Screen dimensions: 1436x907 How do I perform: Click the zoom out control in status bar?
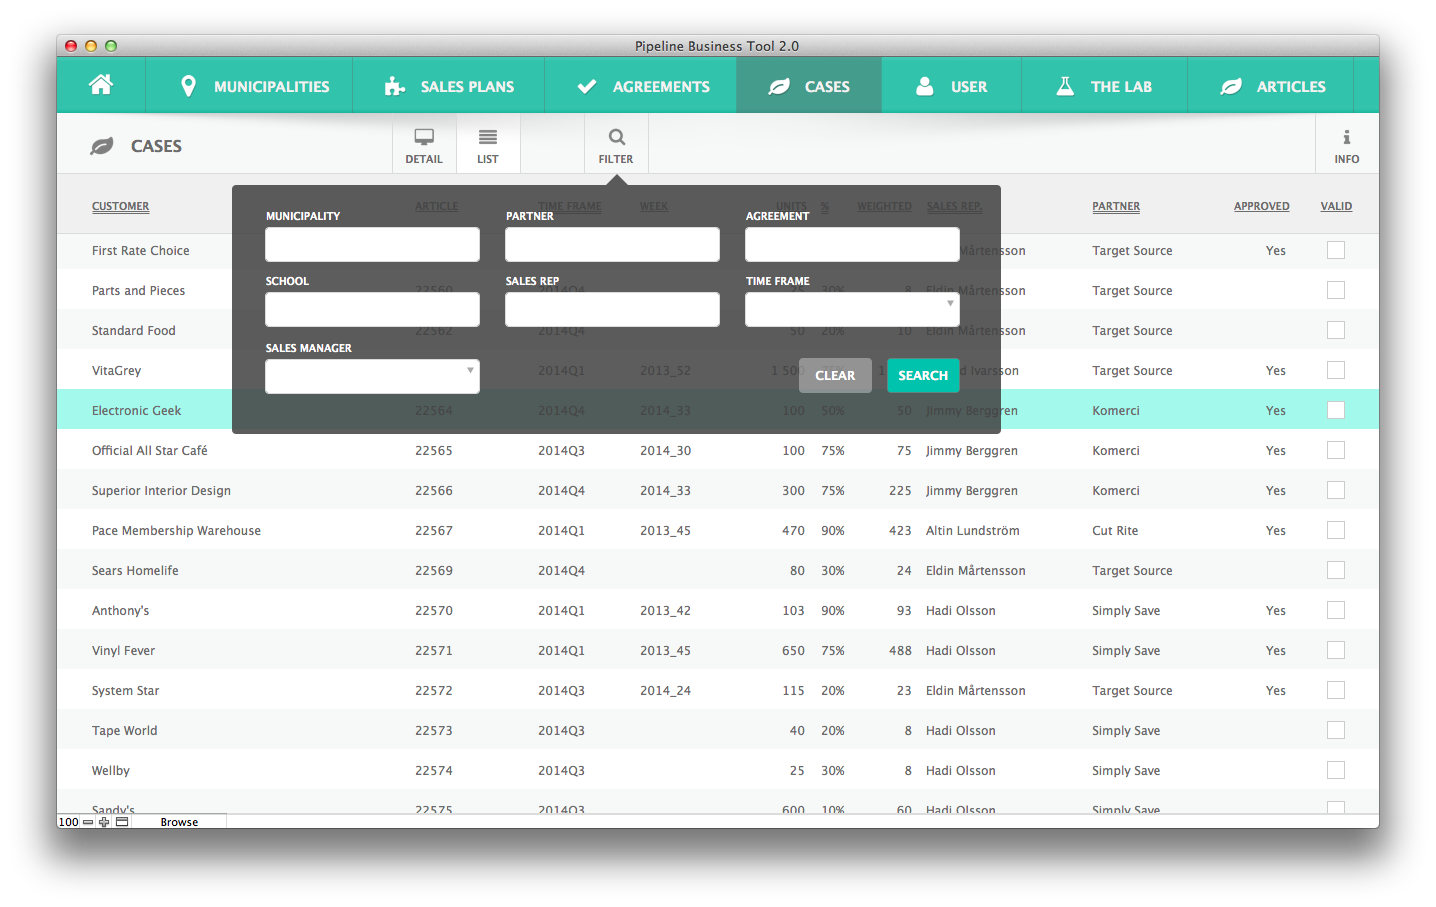(88, 822)
